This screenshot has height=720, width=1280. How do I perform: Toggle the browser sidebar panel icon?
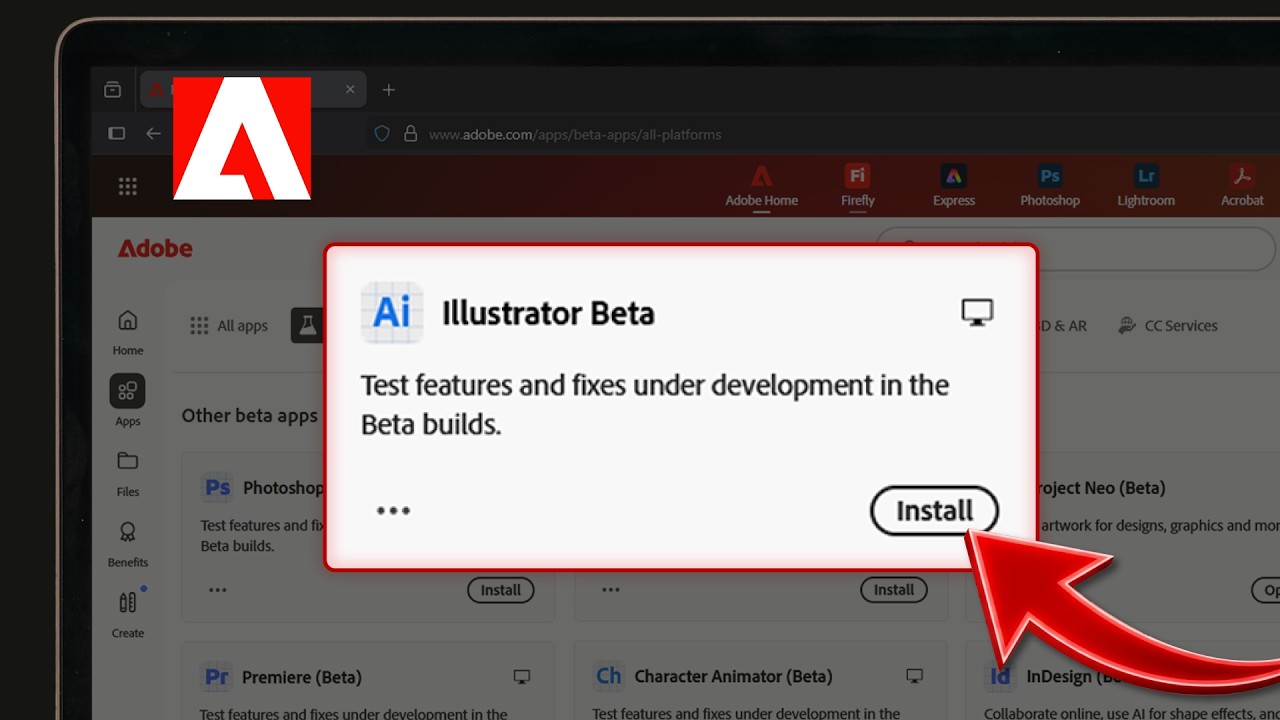(116, 133)
